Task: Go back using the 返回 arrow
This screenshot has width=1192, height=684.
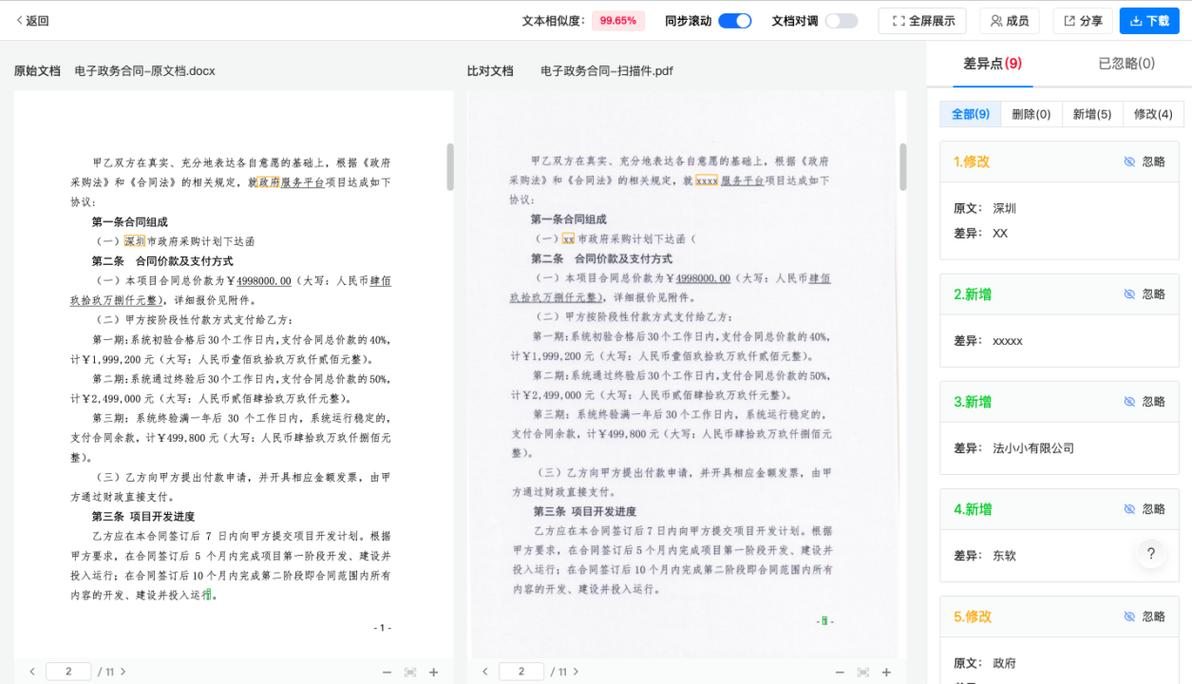Action: coord(32,21)
